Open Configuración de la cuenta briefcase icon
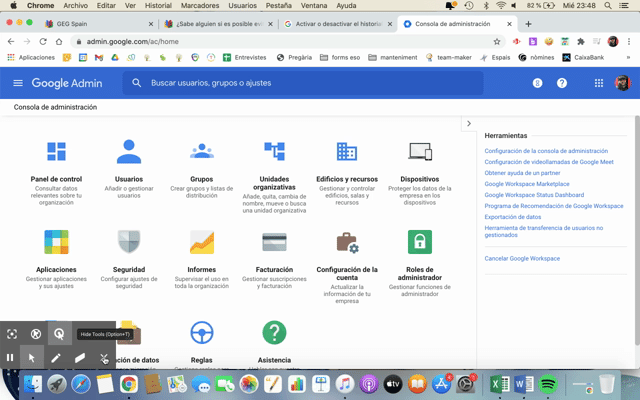Image resolution: width=640 pixels, height=400 pixels. 347,242
